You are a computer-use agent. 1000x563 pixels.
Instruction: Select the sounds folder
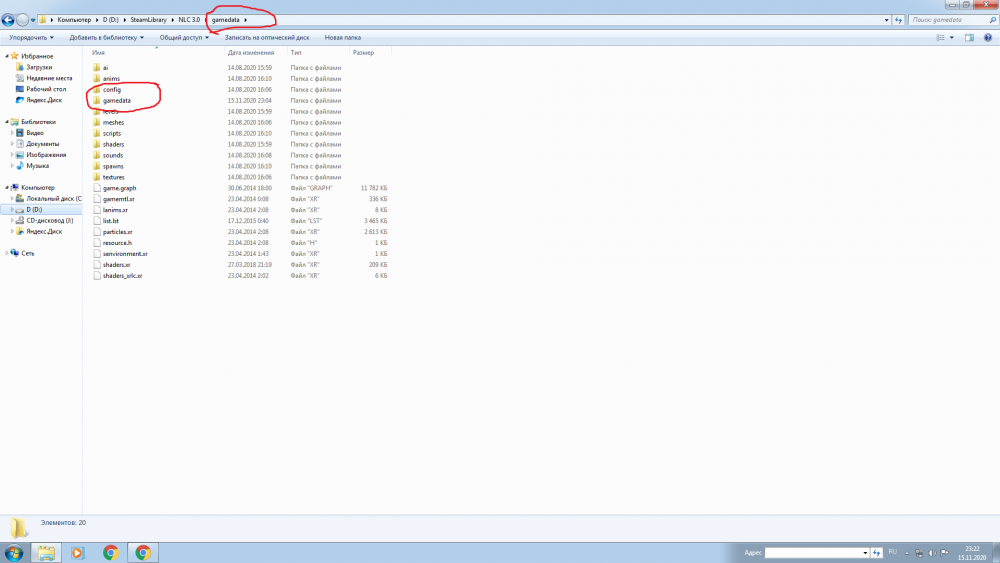[113, 155]
